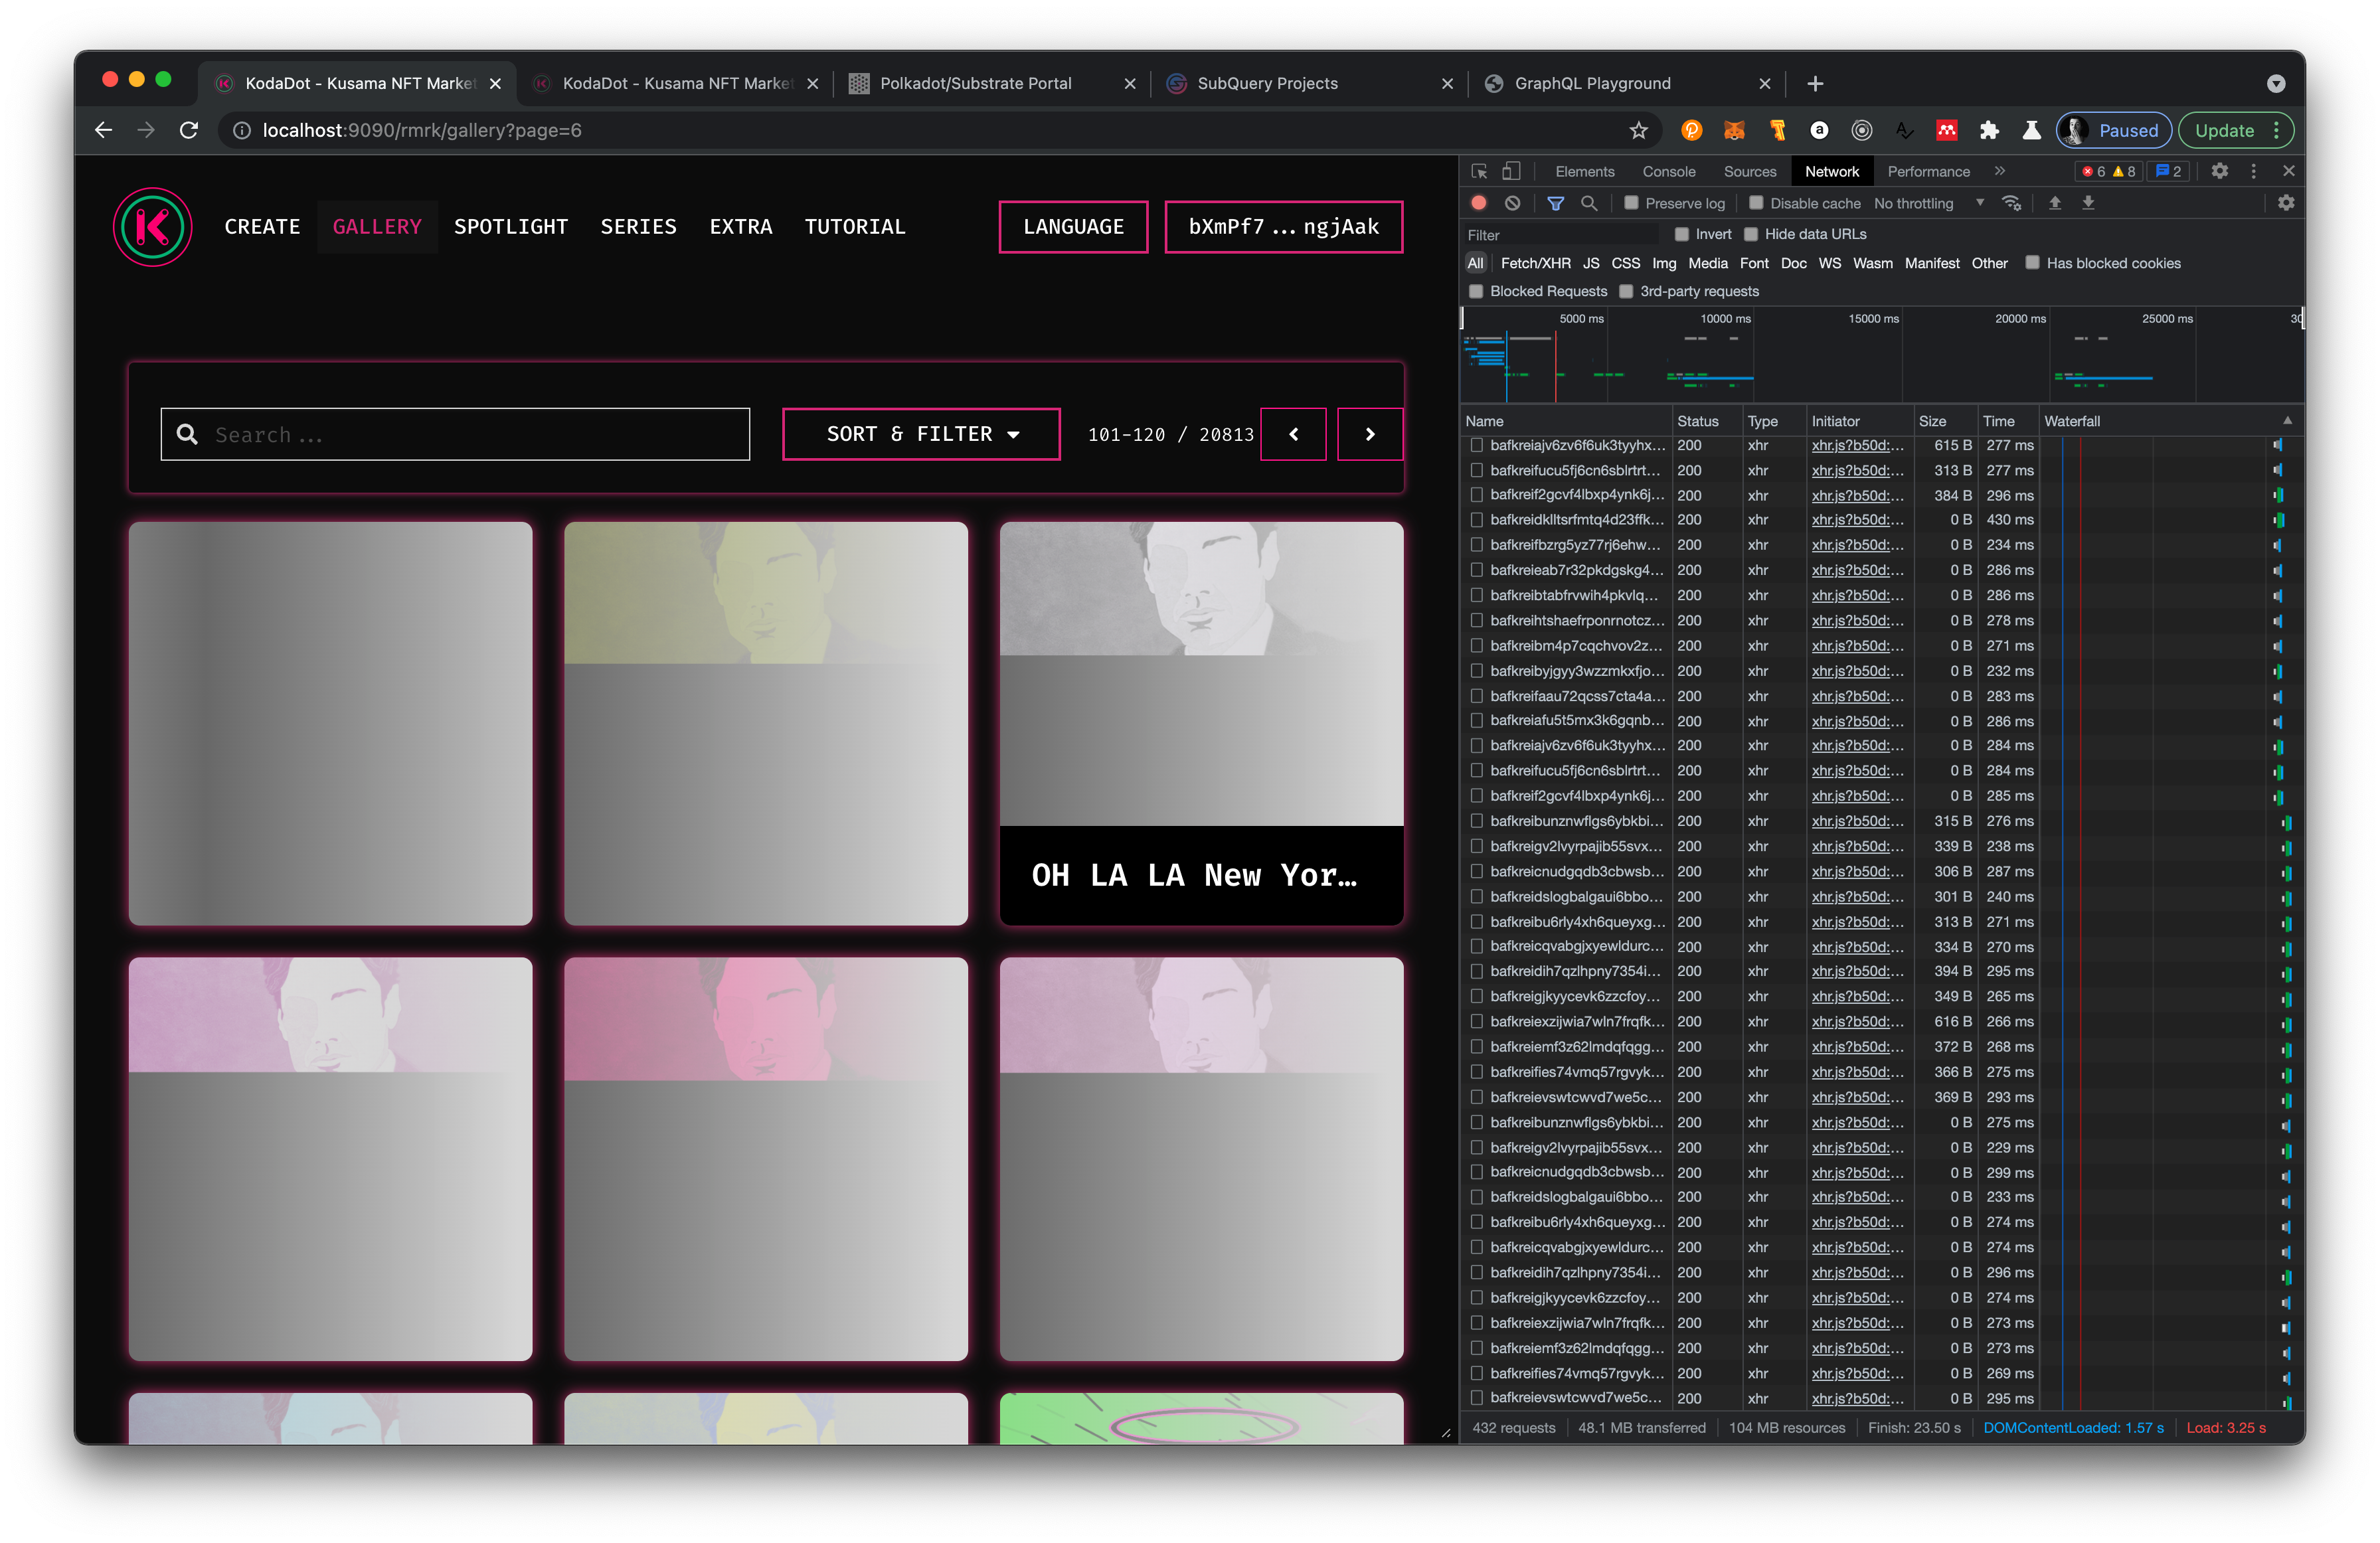The width and height of the screenshot is (2380, 1543).
Task: Toggle the device toolbar icon
Action: pos(1511,171)
